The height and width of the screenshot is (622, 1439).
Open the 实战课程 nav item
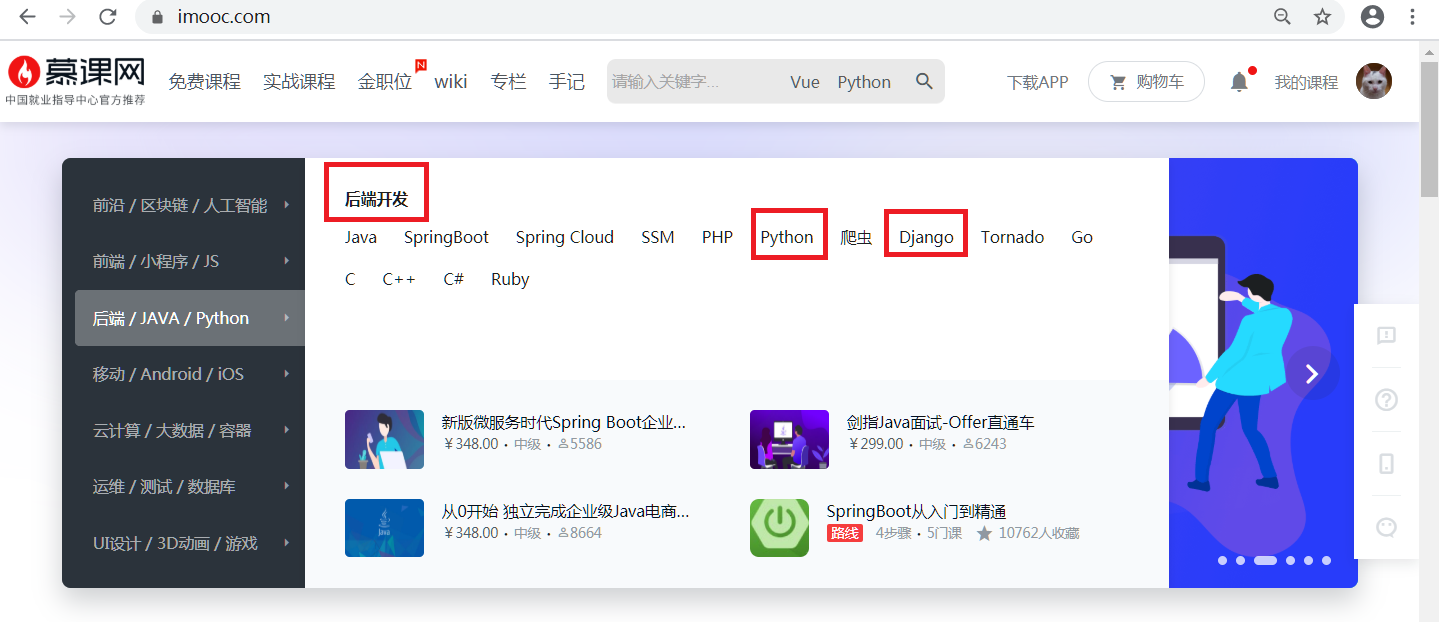[x=299, y=82]
